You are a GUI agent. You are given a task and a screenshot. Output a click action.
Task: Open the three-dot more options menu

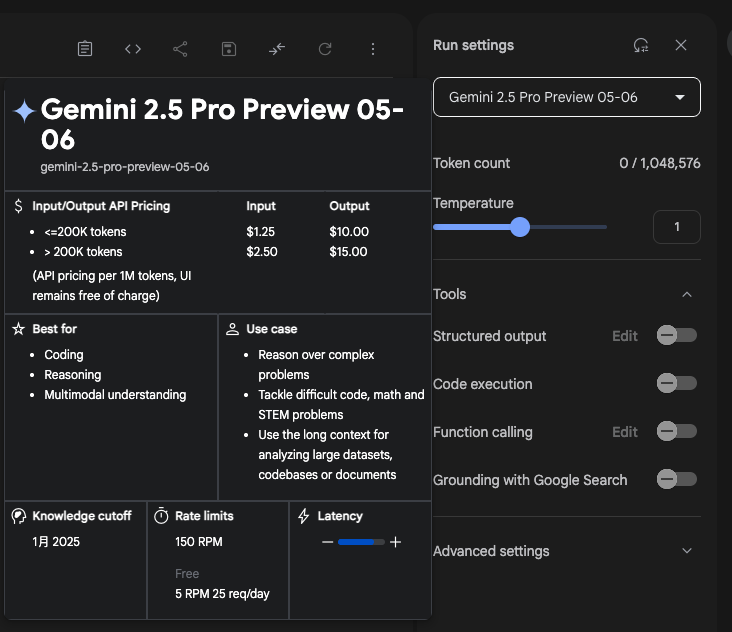pyautogui.click(x=373, y=49)
